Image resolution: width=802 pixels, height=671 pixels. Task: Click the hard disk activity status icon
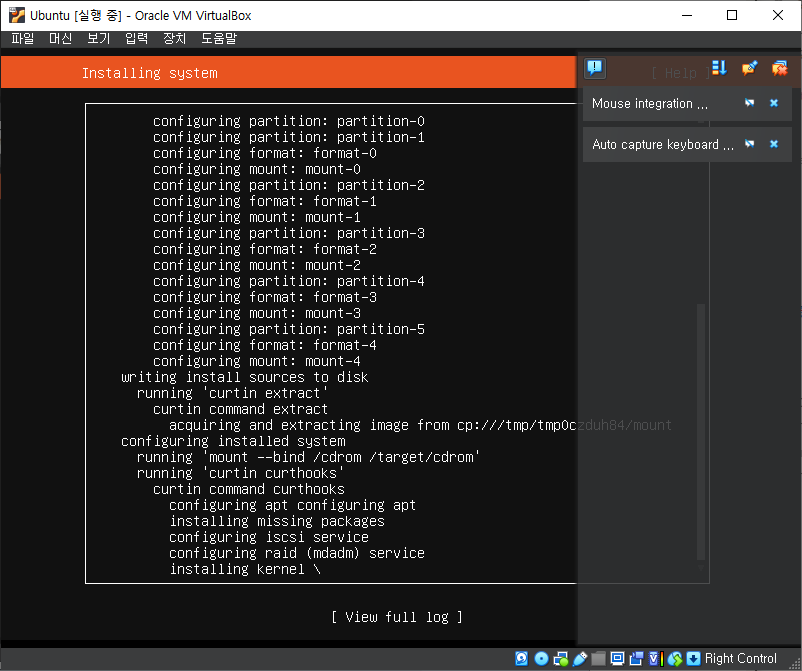[x=522, y=658]
